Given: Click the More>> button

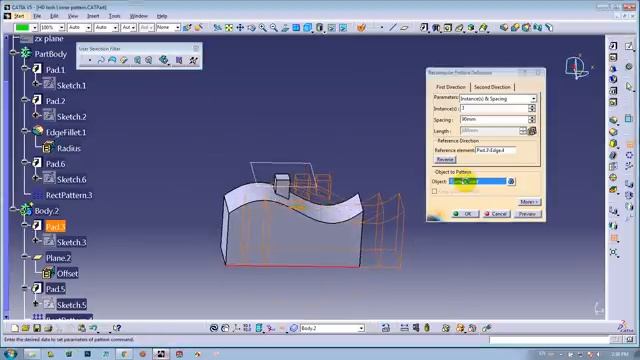Looking at the screenshot, I should click(x=529, y=202).
